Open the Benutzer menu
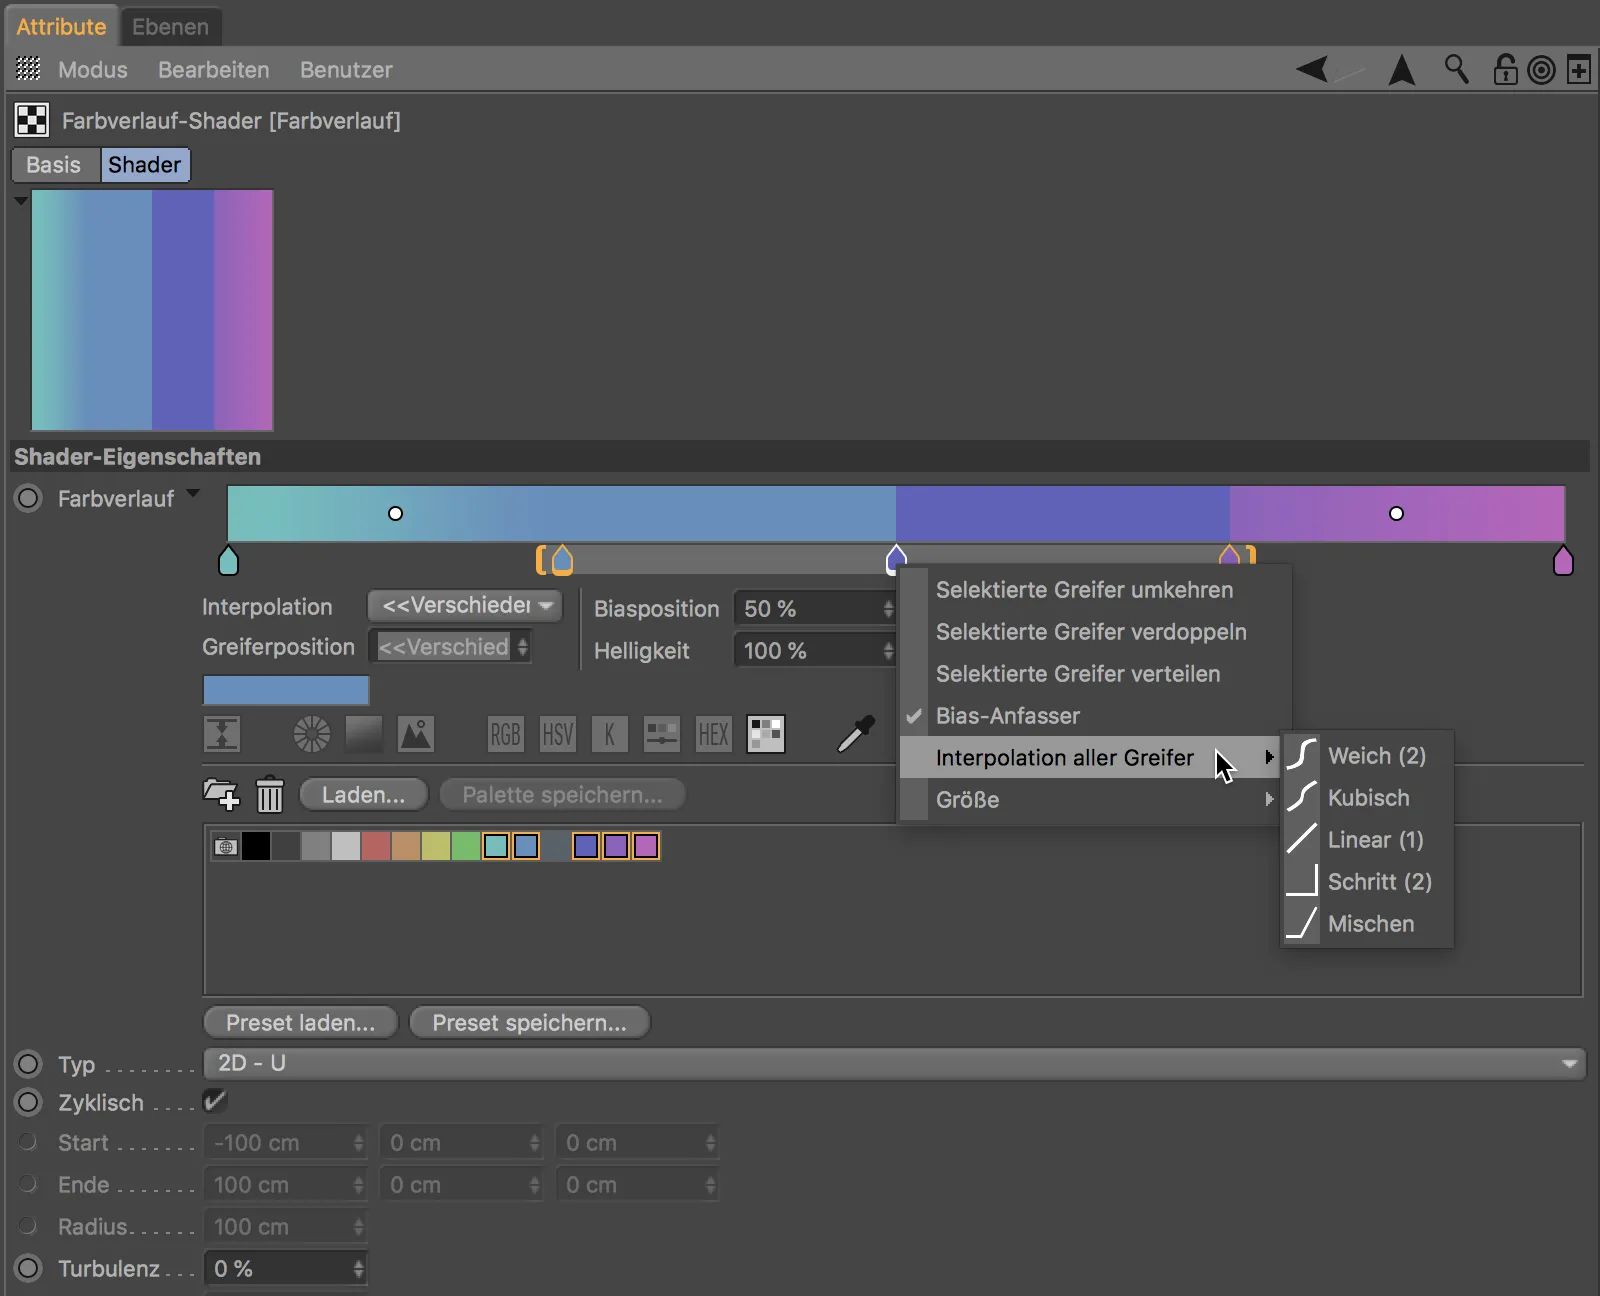1600x1296 pixels. tap(346, 70)
